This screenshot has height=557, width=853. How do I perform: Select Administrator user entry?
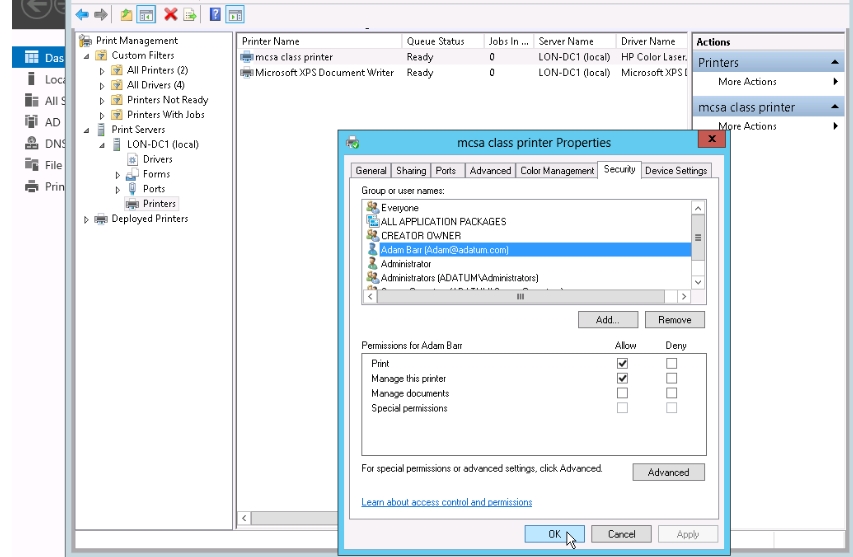[x=406, y=264]
